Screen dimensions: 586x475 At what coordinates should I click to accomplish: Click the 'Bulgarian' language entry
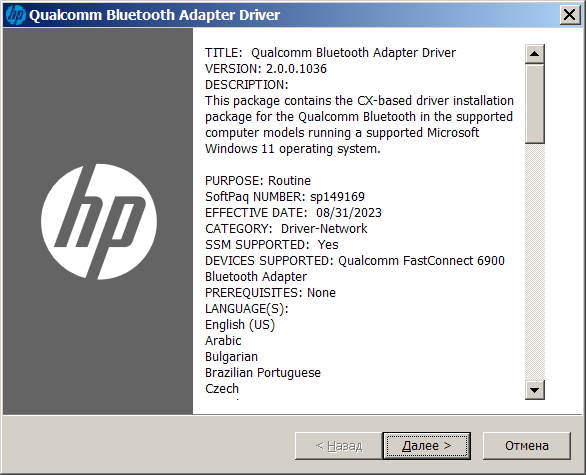click(231, 357)
